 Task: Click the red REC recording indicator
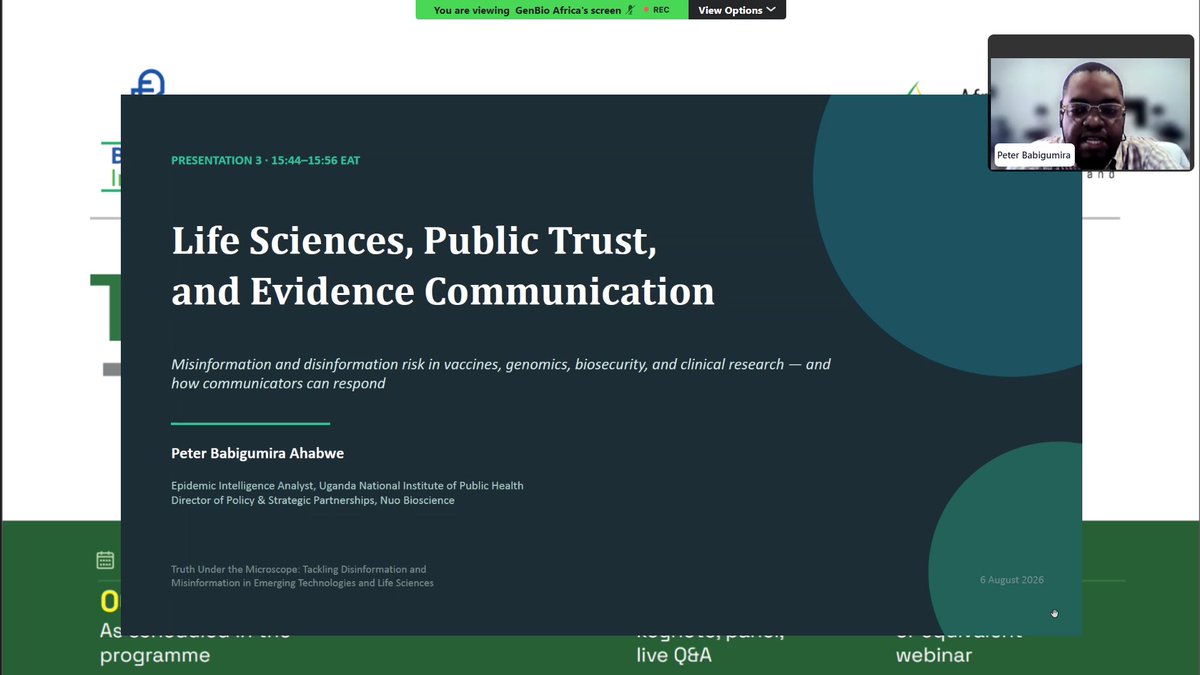point(656,10)
